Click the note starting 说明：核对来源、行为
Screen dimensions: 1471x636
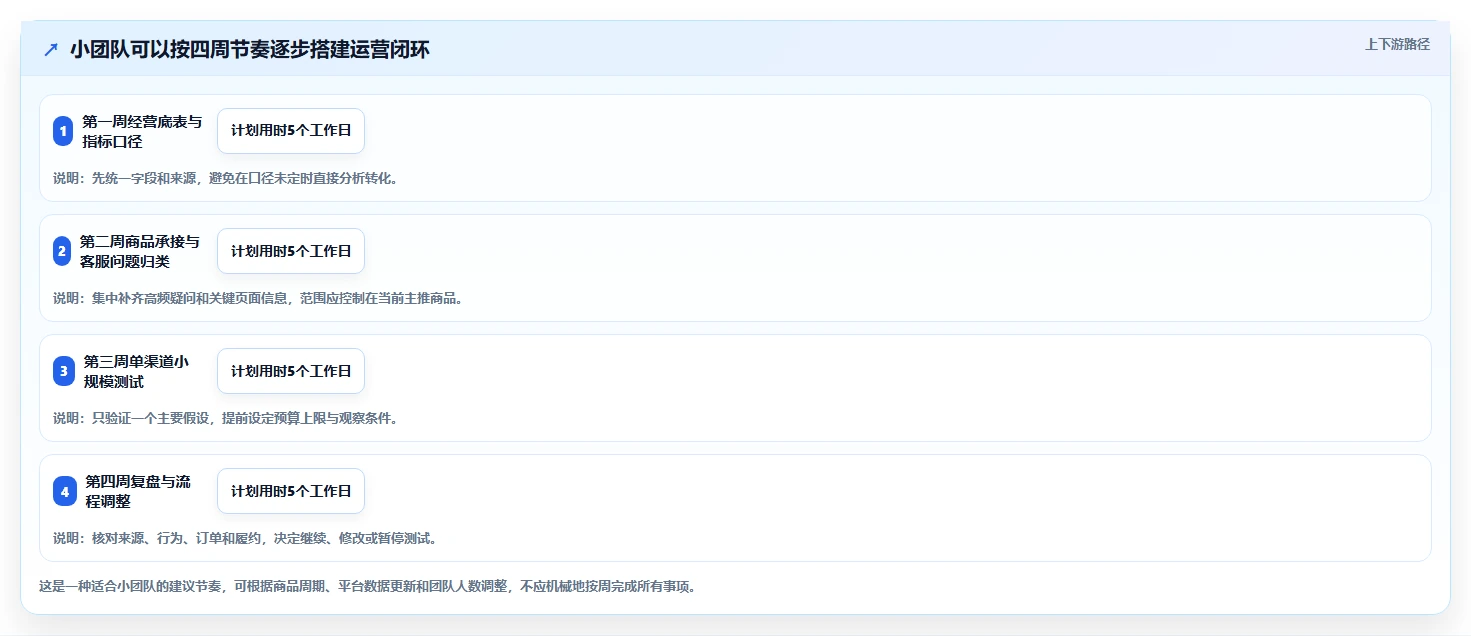(245, 538)
